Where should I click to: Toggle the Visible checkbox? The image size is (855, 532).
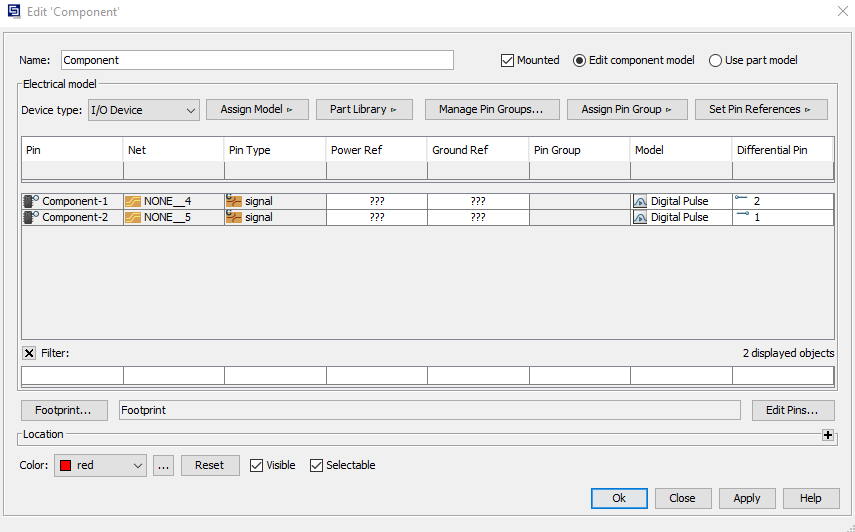(257, 465)
